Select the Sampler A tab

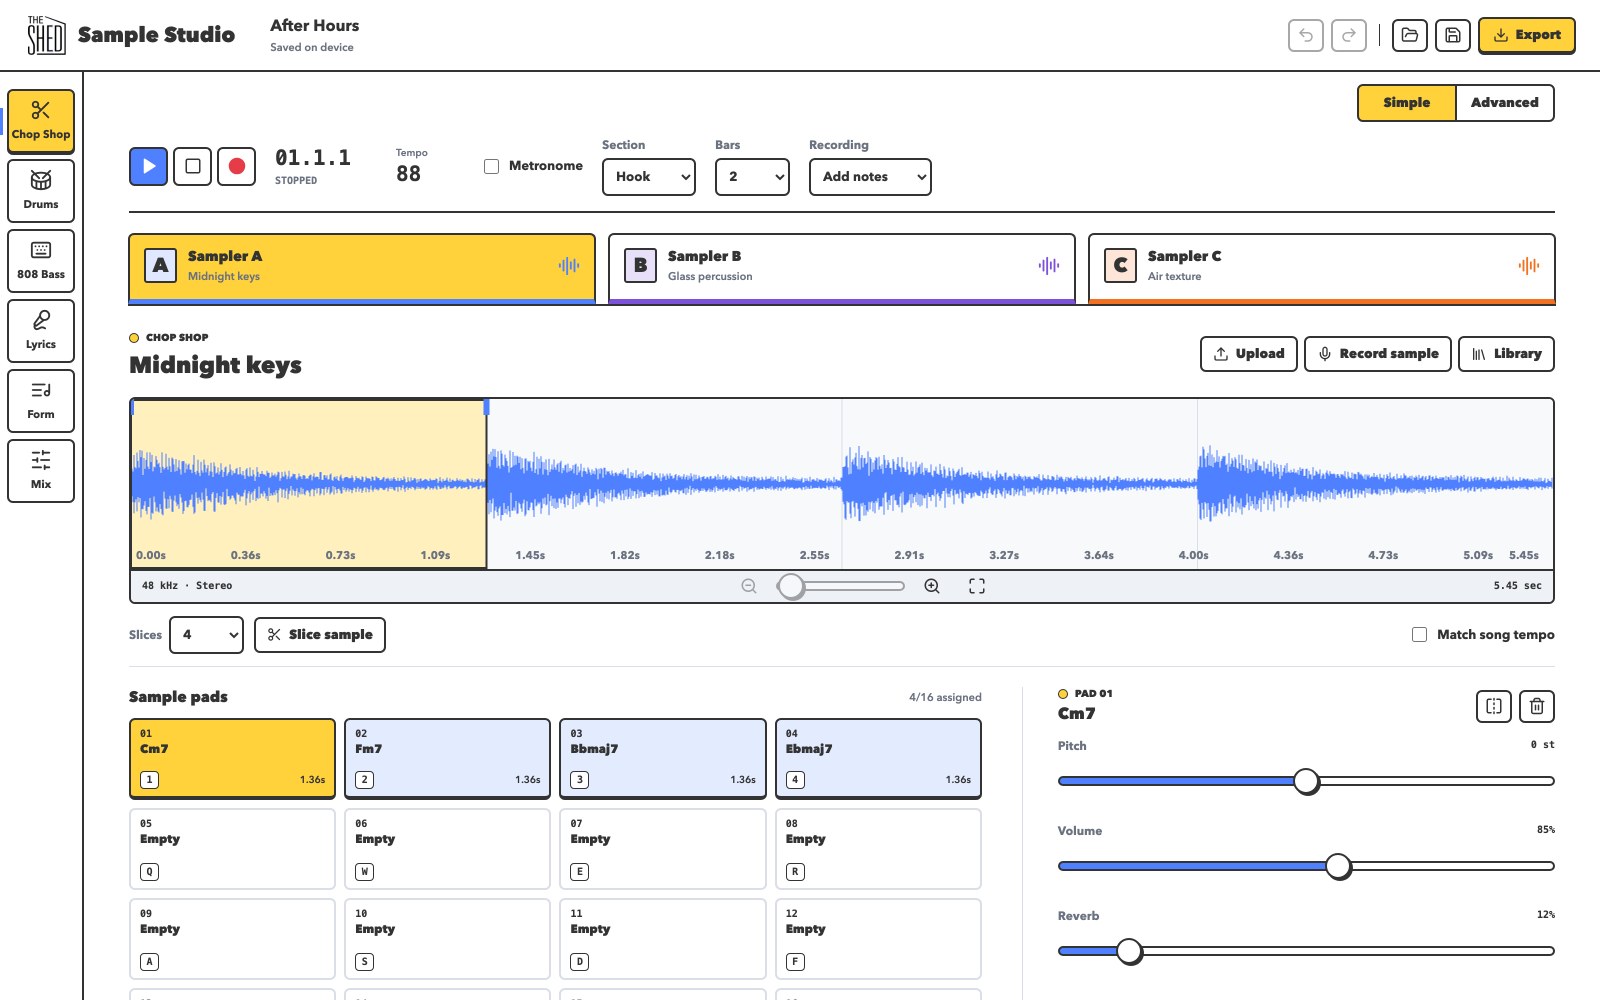pyautogui.click(x=362, y=268)
